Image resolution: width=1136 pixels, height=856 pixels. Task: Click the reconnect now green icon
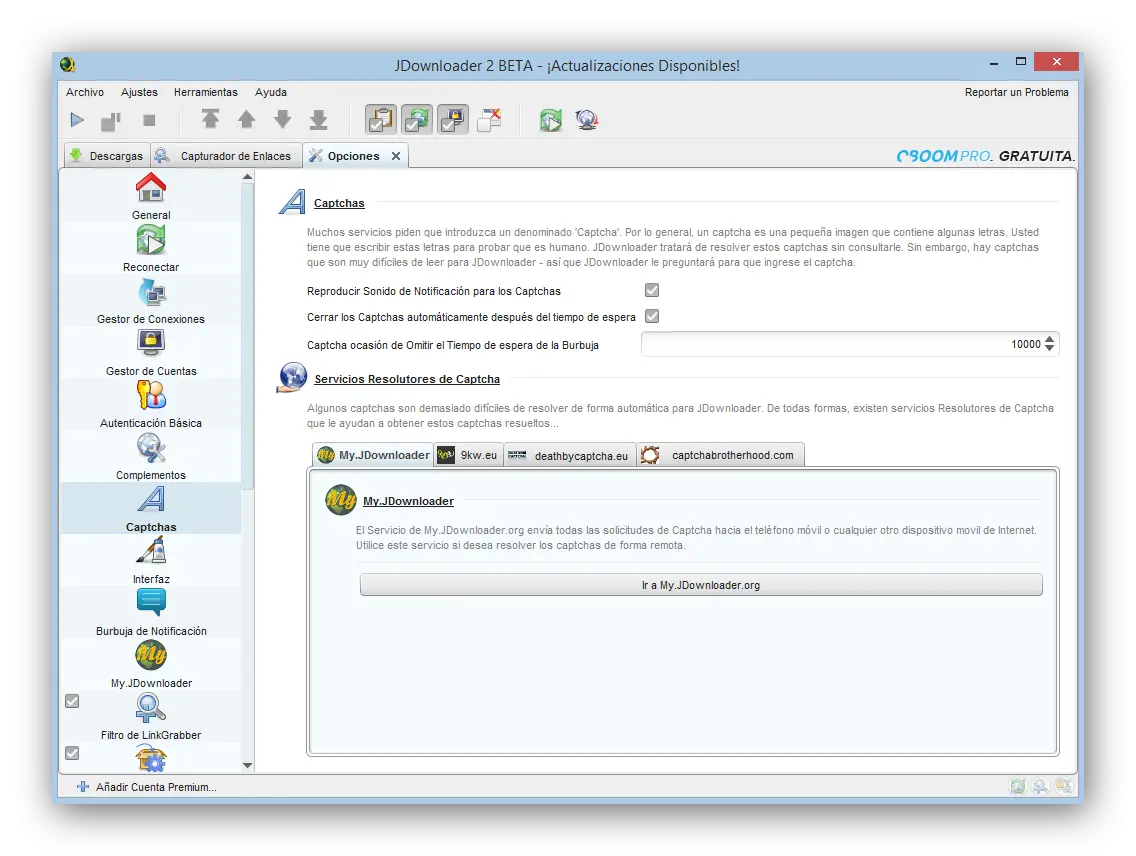(x=551, y=120)
